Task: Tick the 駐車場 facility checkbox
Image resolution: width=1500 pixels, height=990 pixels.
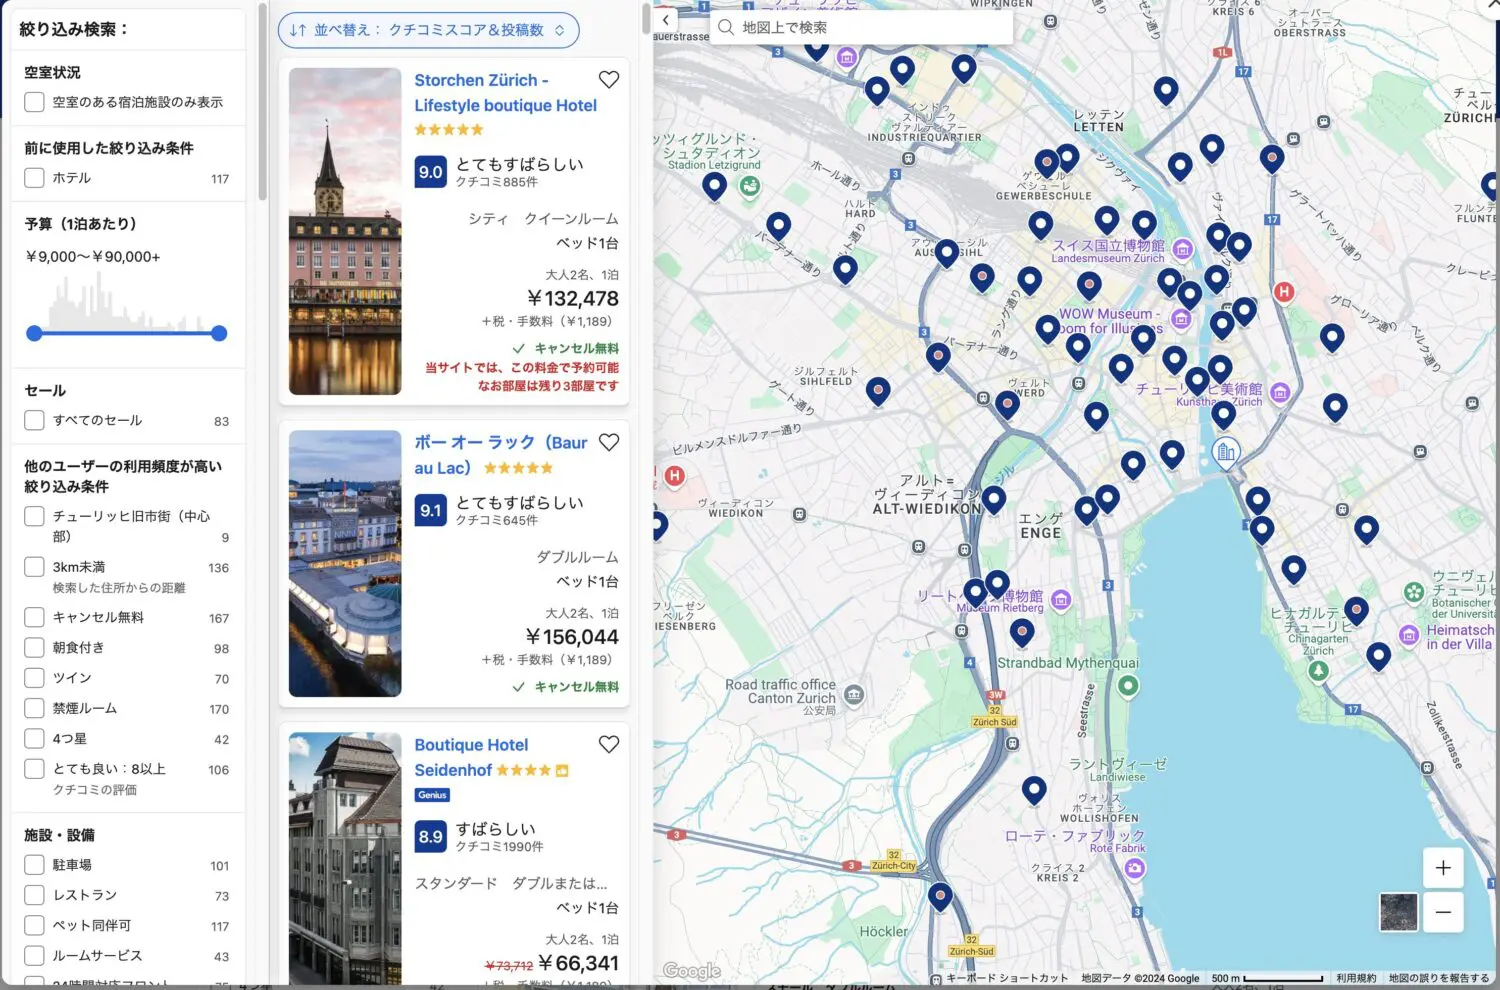Action: (x=34, y=865)
